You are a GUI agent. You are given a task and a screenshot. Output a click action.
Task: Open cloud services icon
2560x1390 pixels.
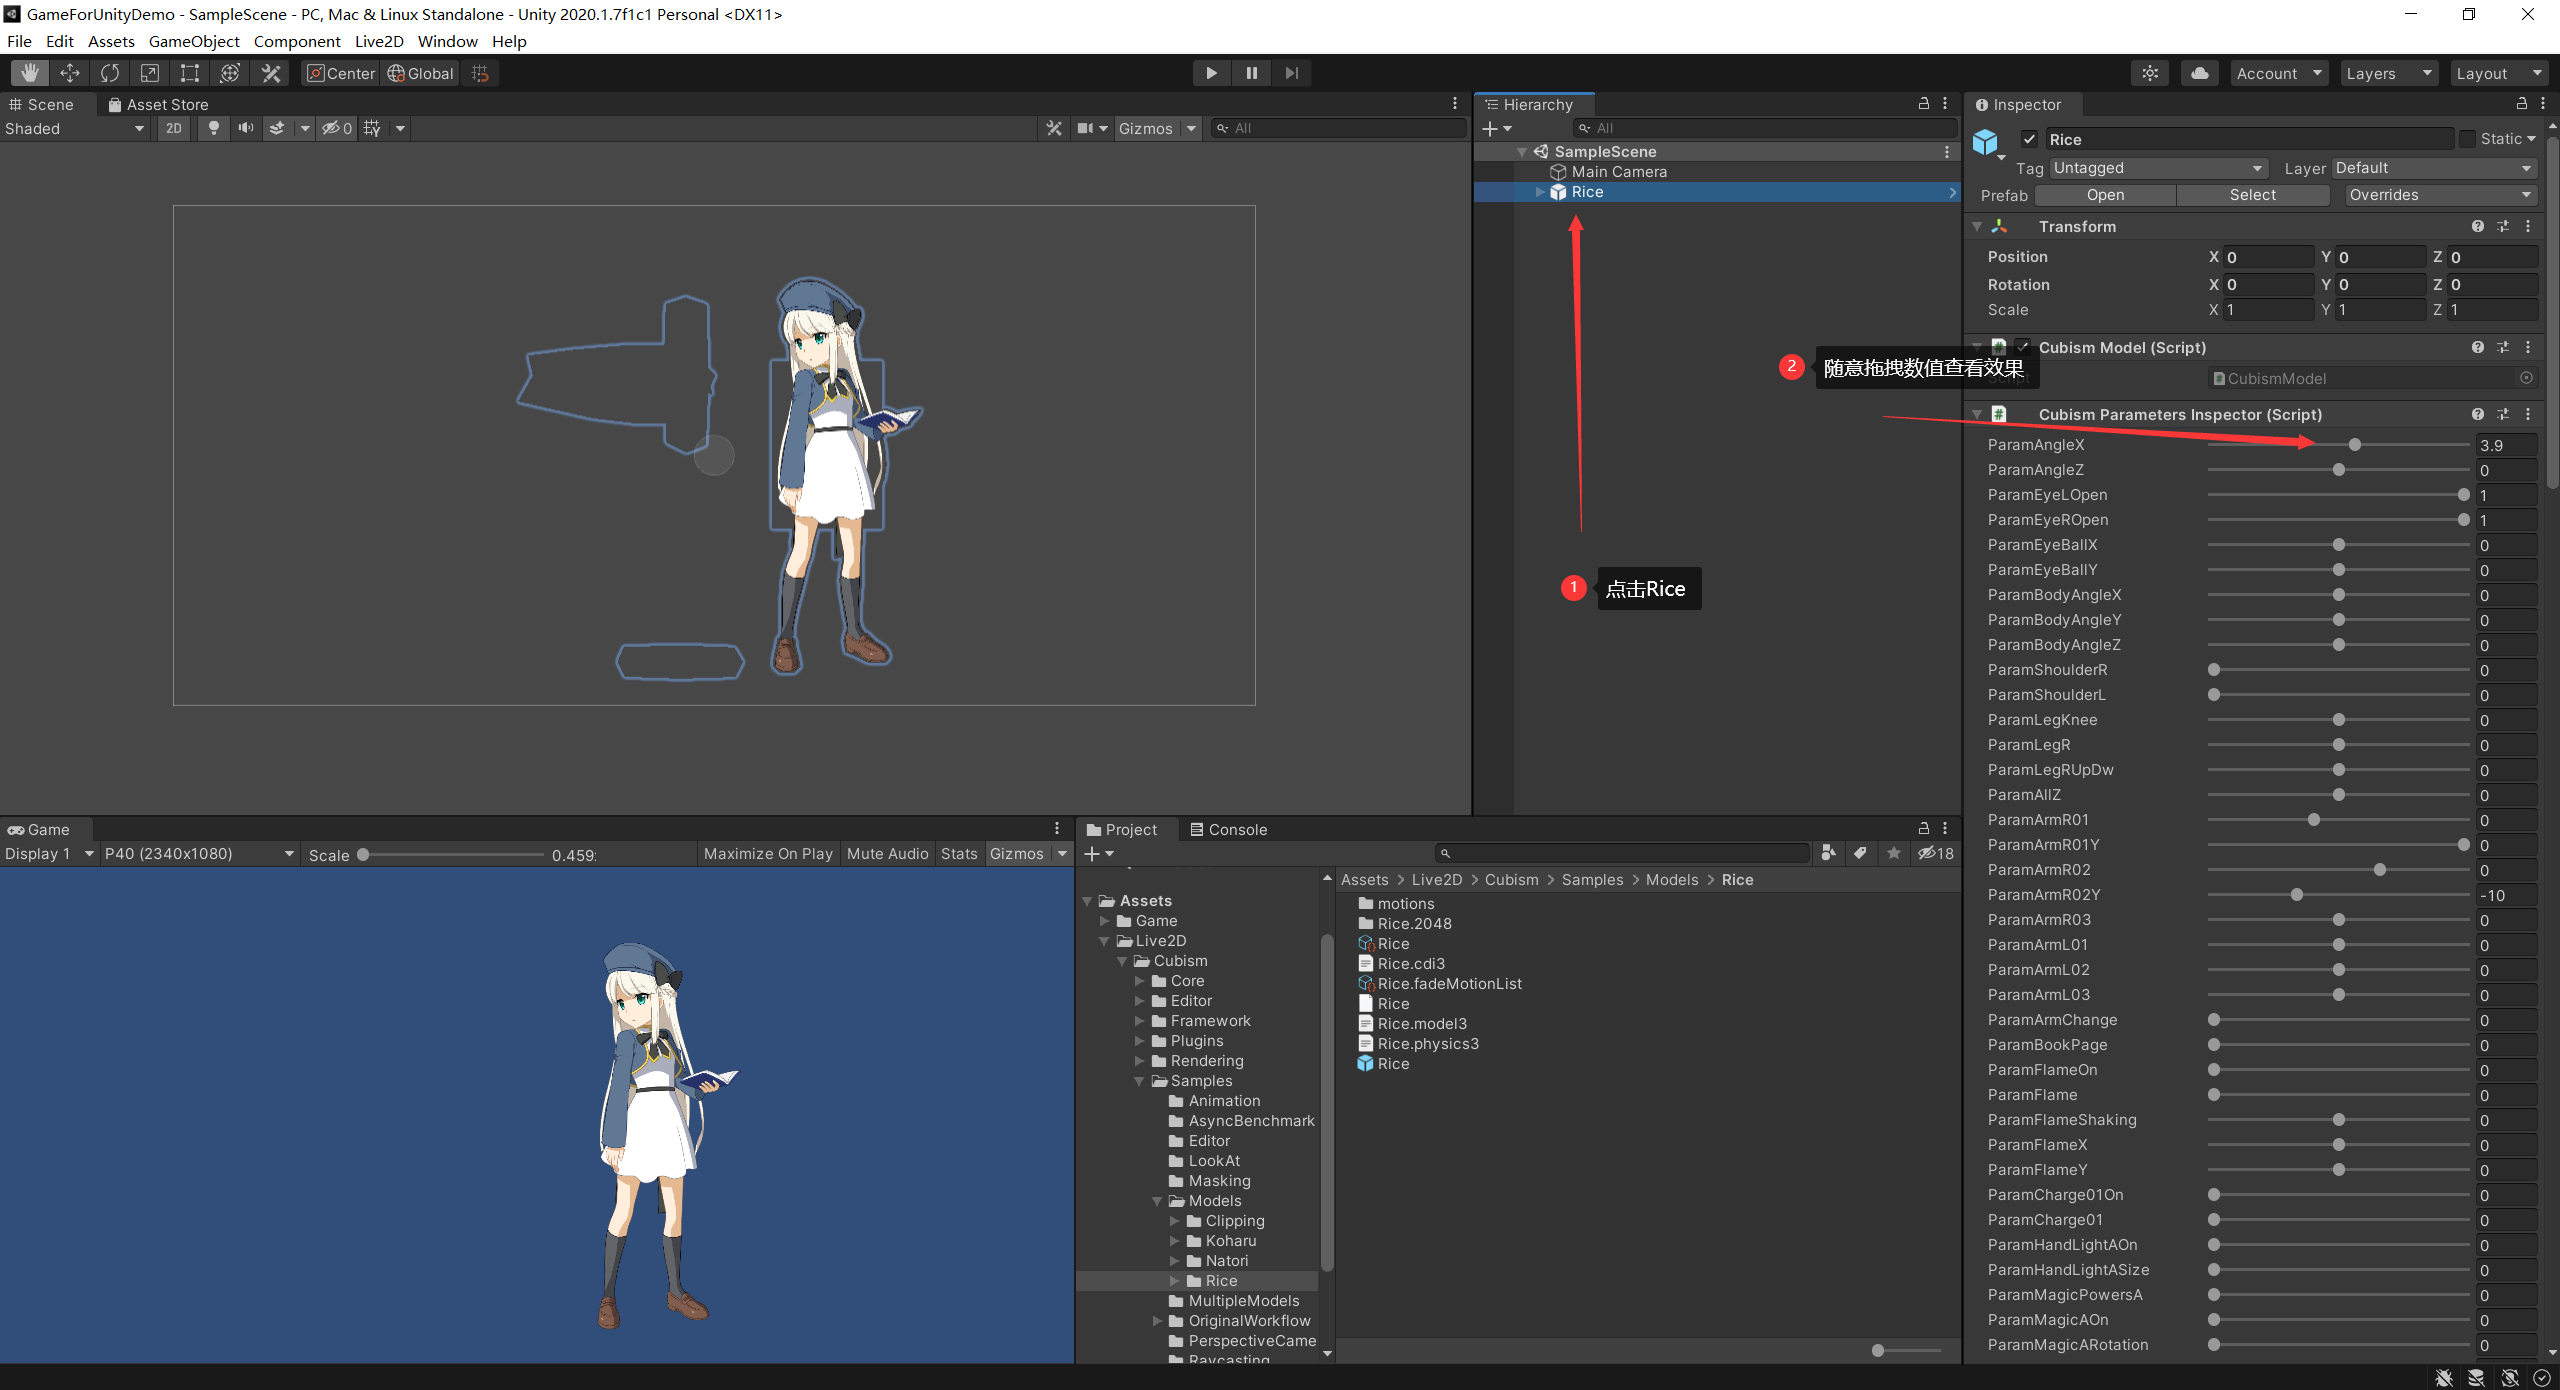2200,73
